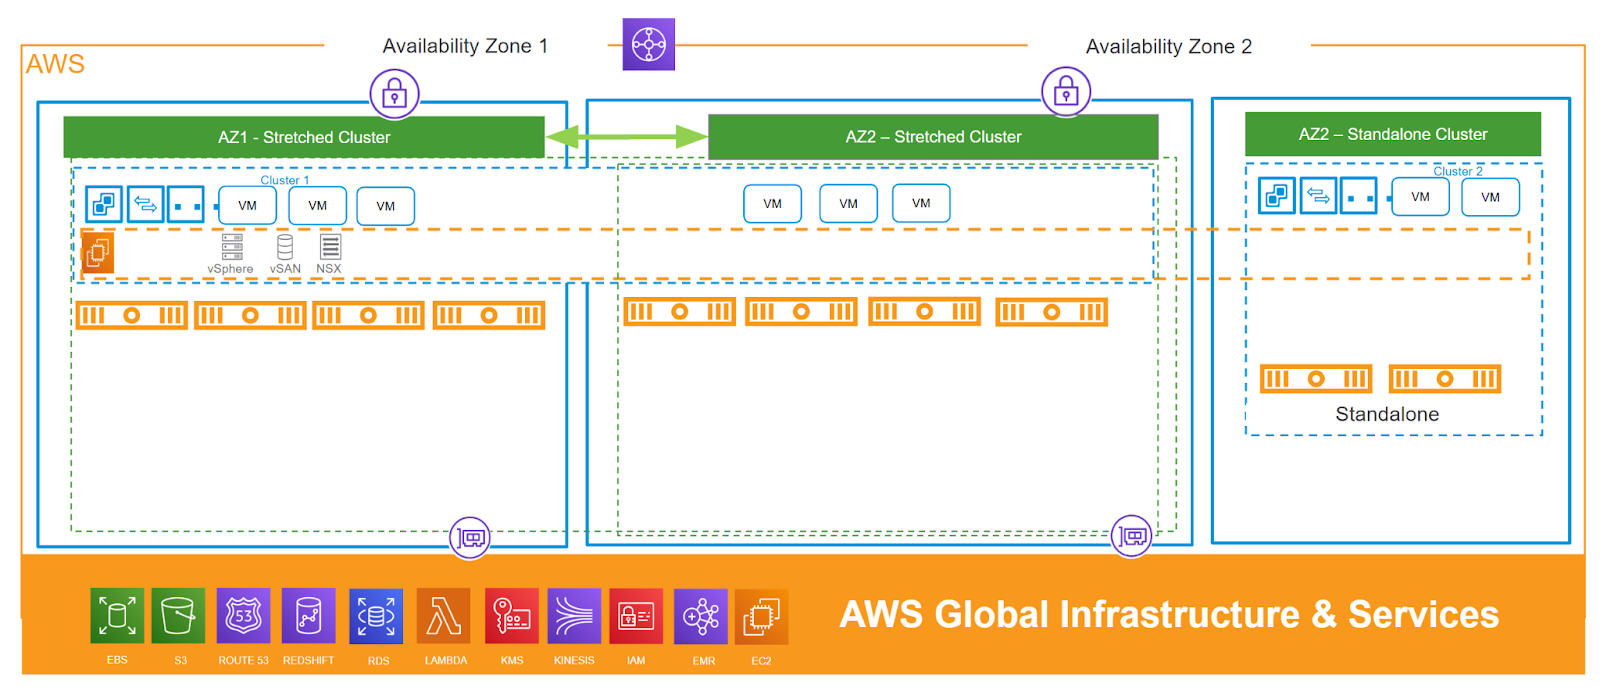Select the Kinesis streams icon
The height and width of the screenshot is (691, 1600).
pyautogui.click(x=574, y=616)
